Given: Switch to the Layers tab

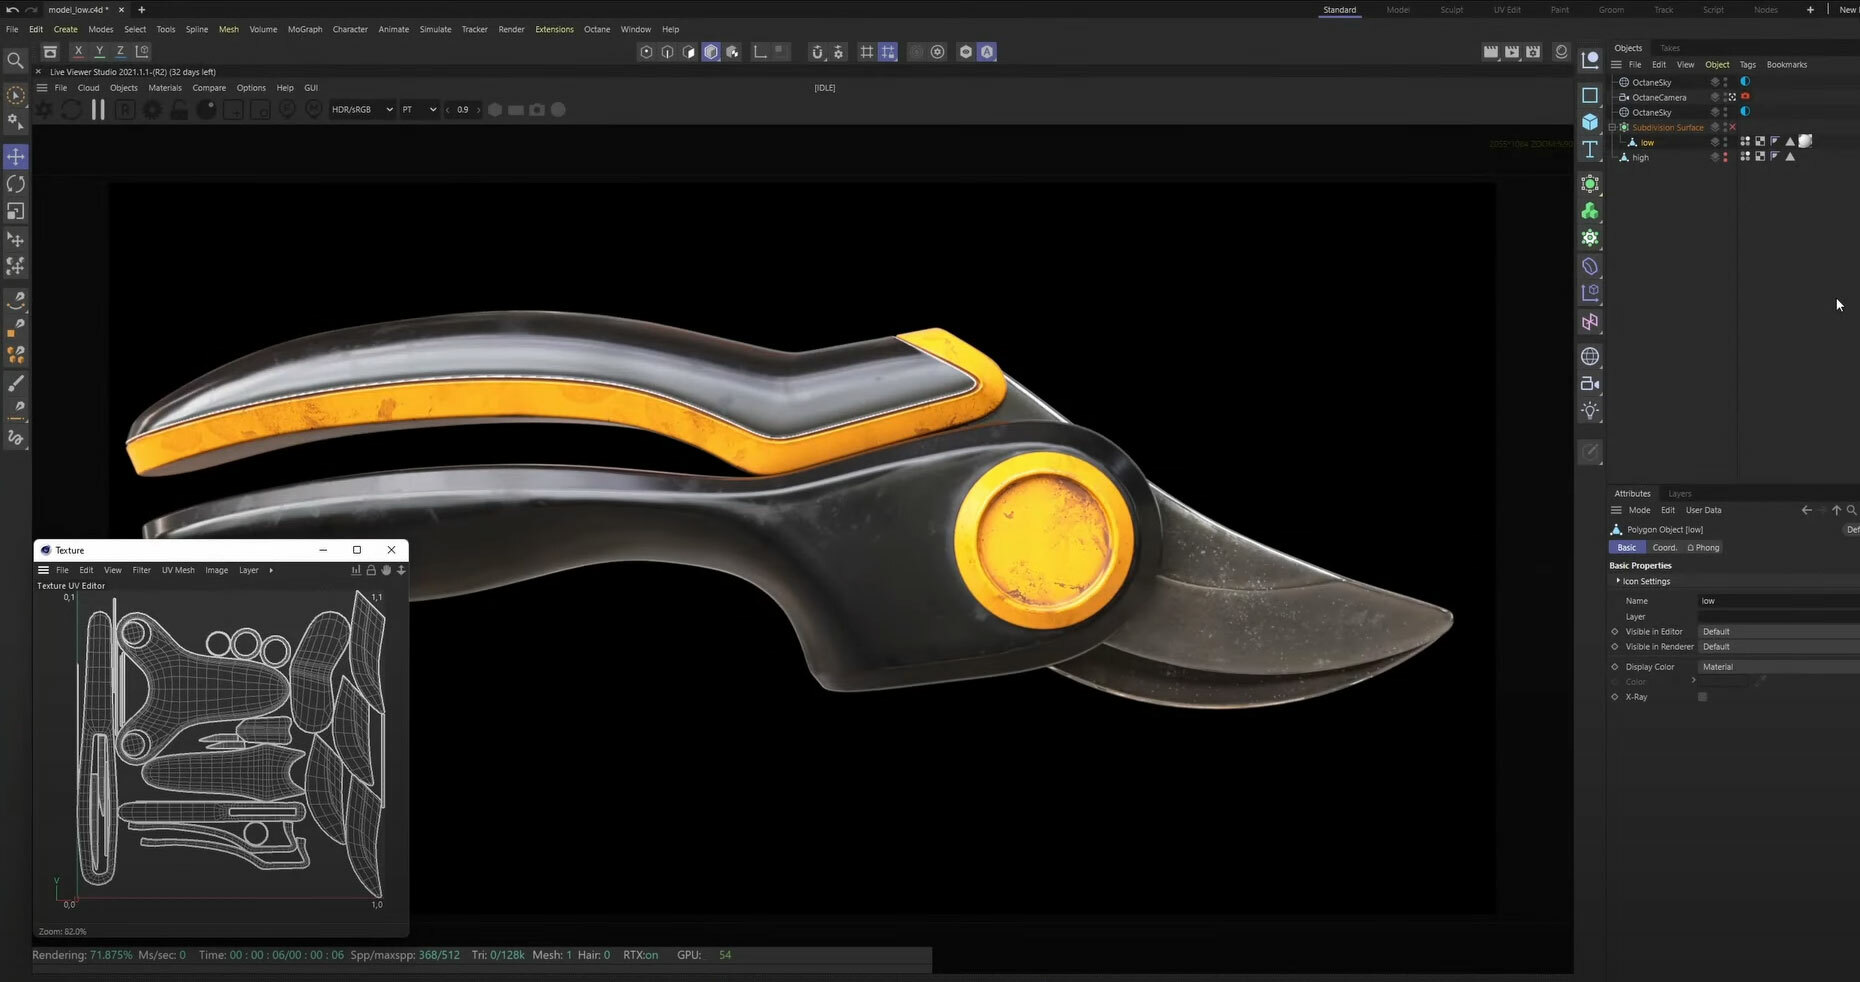Looking at the screenshot, I should pos(1680,494).
